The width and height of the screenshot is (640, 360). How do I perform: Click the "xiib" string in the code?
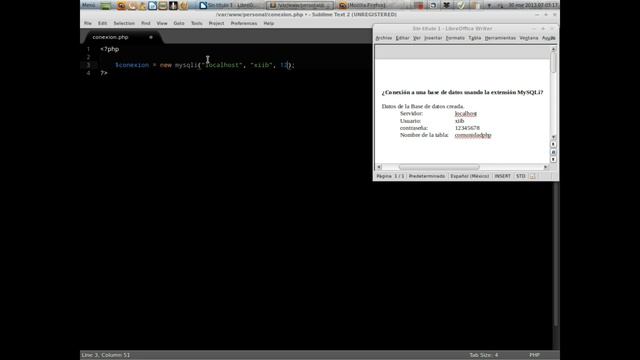tap(261, 65)
